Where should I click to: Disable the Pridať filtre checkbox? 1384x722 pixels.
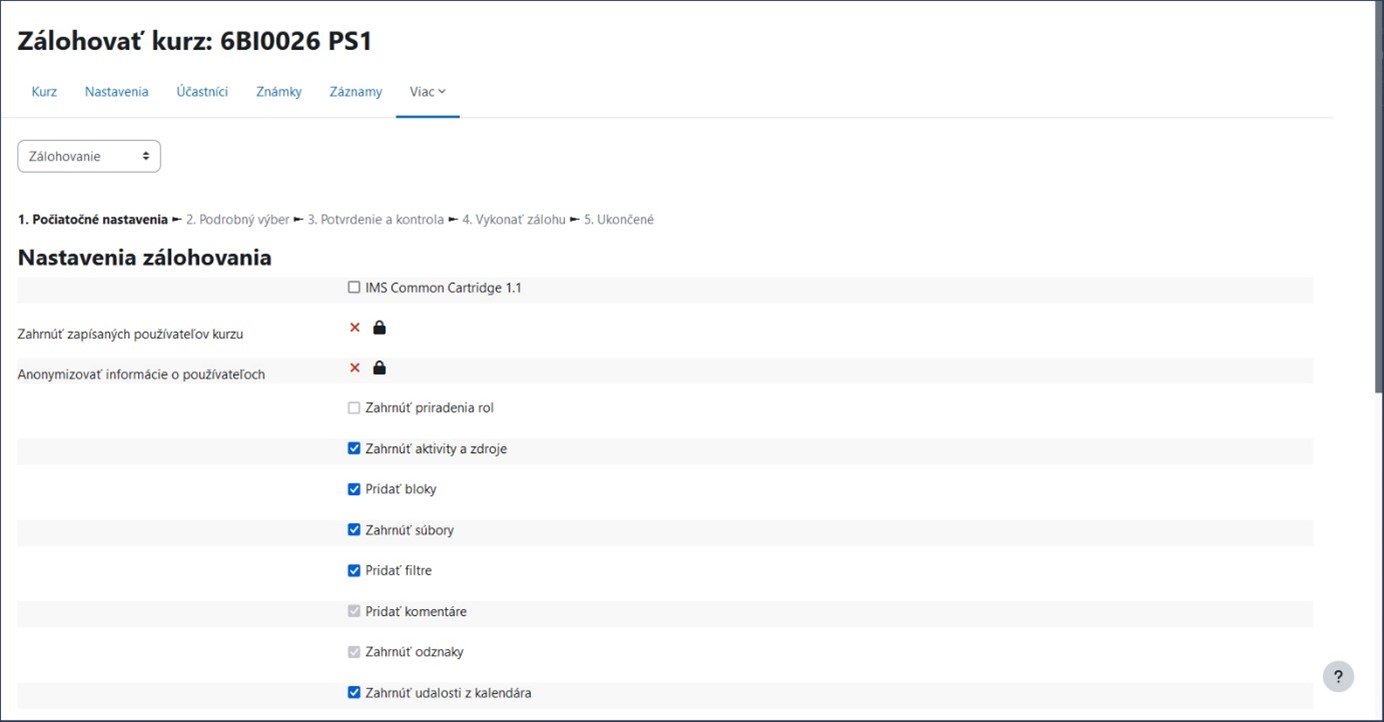354,571
